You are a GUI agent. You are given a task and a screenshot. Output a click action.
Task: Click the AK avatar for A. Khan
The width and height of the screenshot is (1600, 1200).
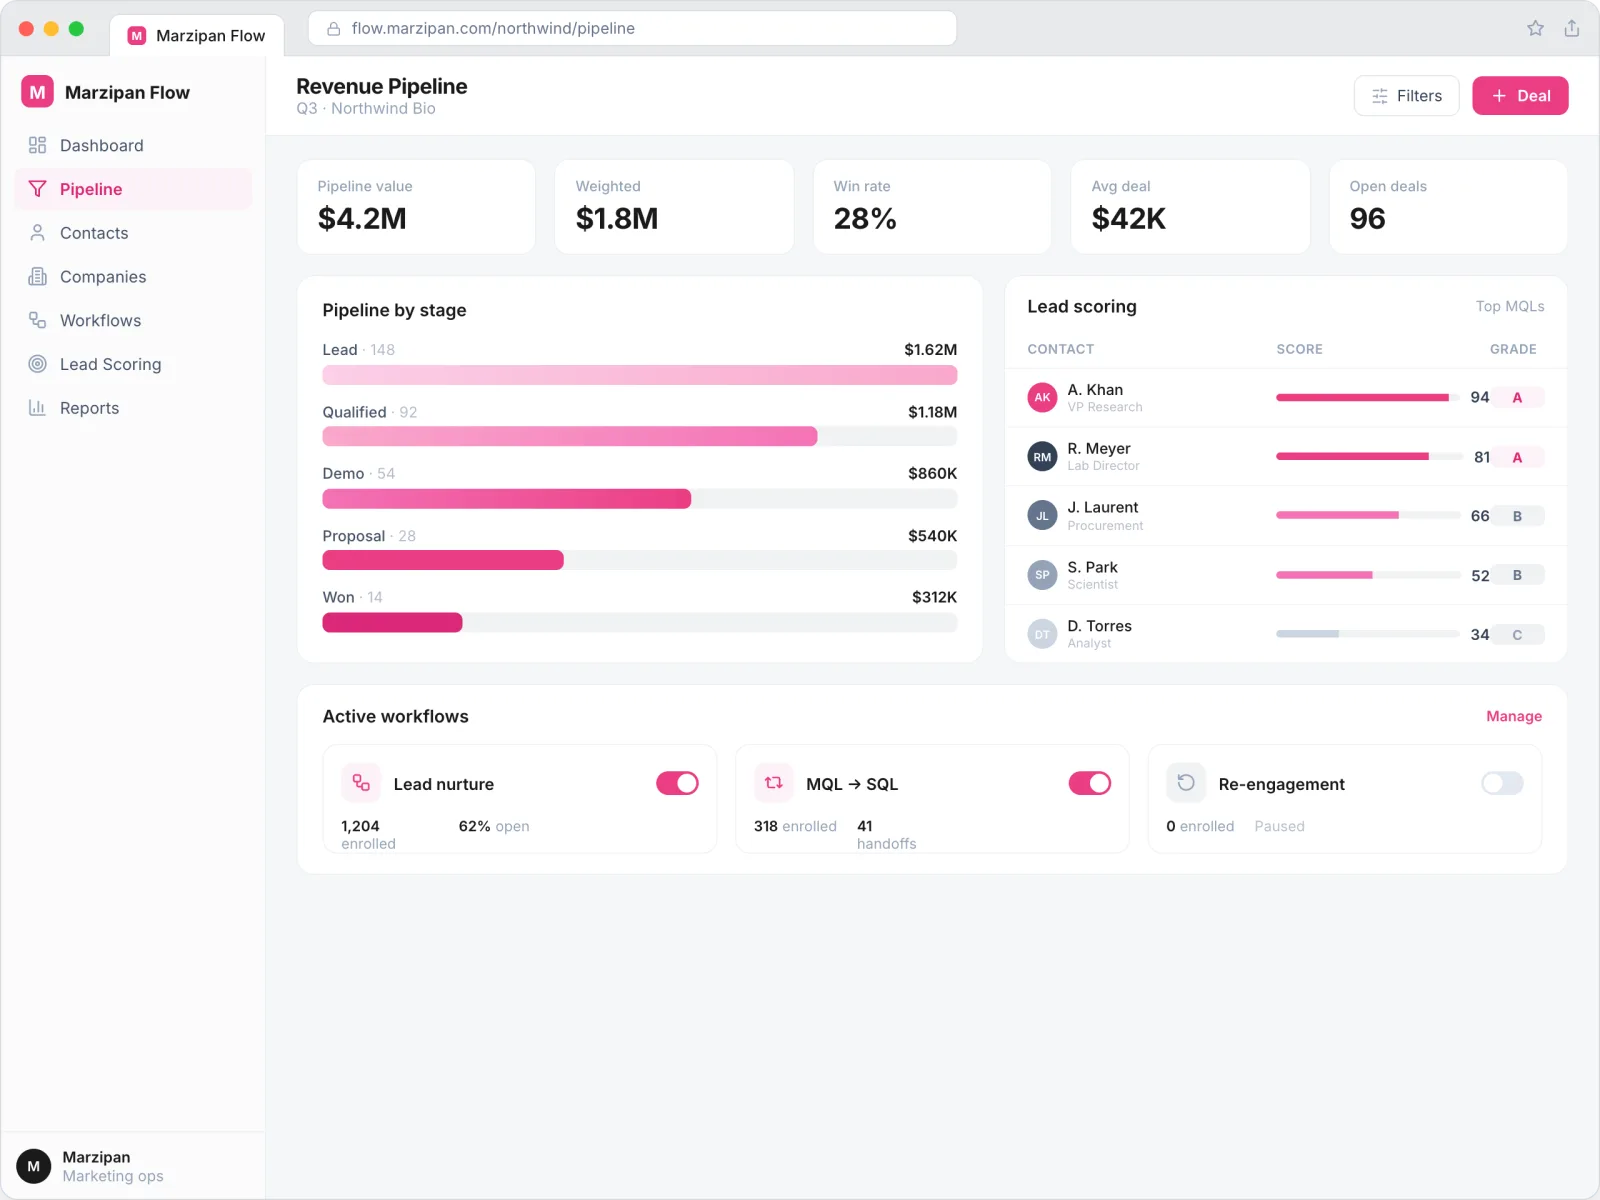[1042, 397]
